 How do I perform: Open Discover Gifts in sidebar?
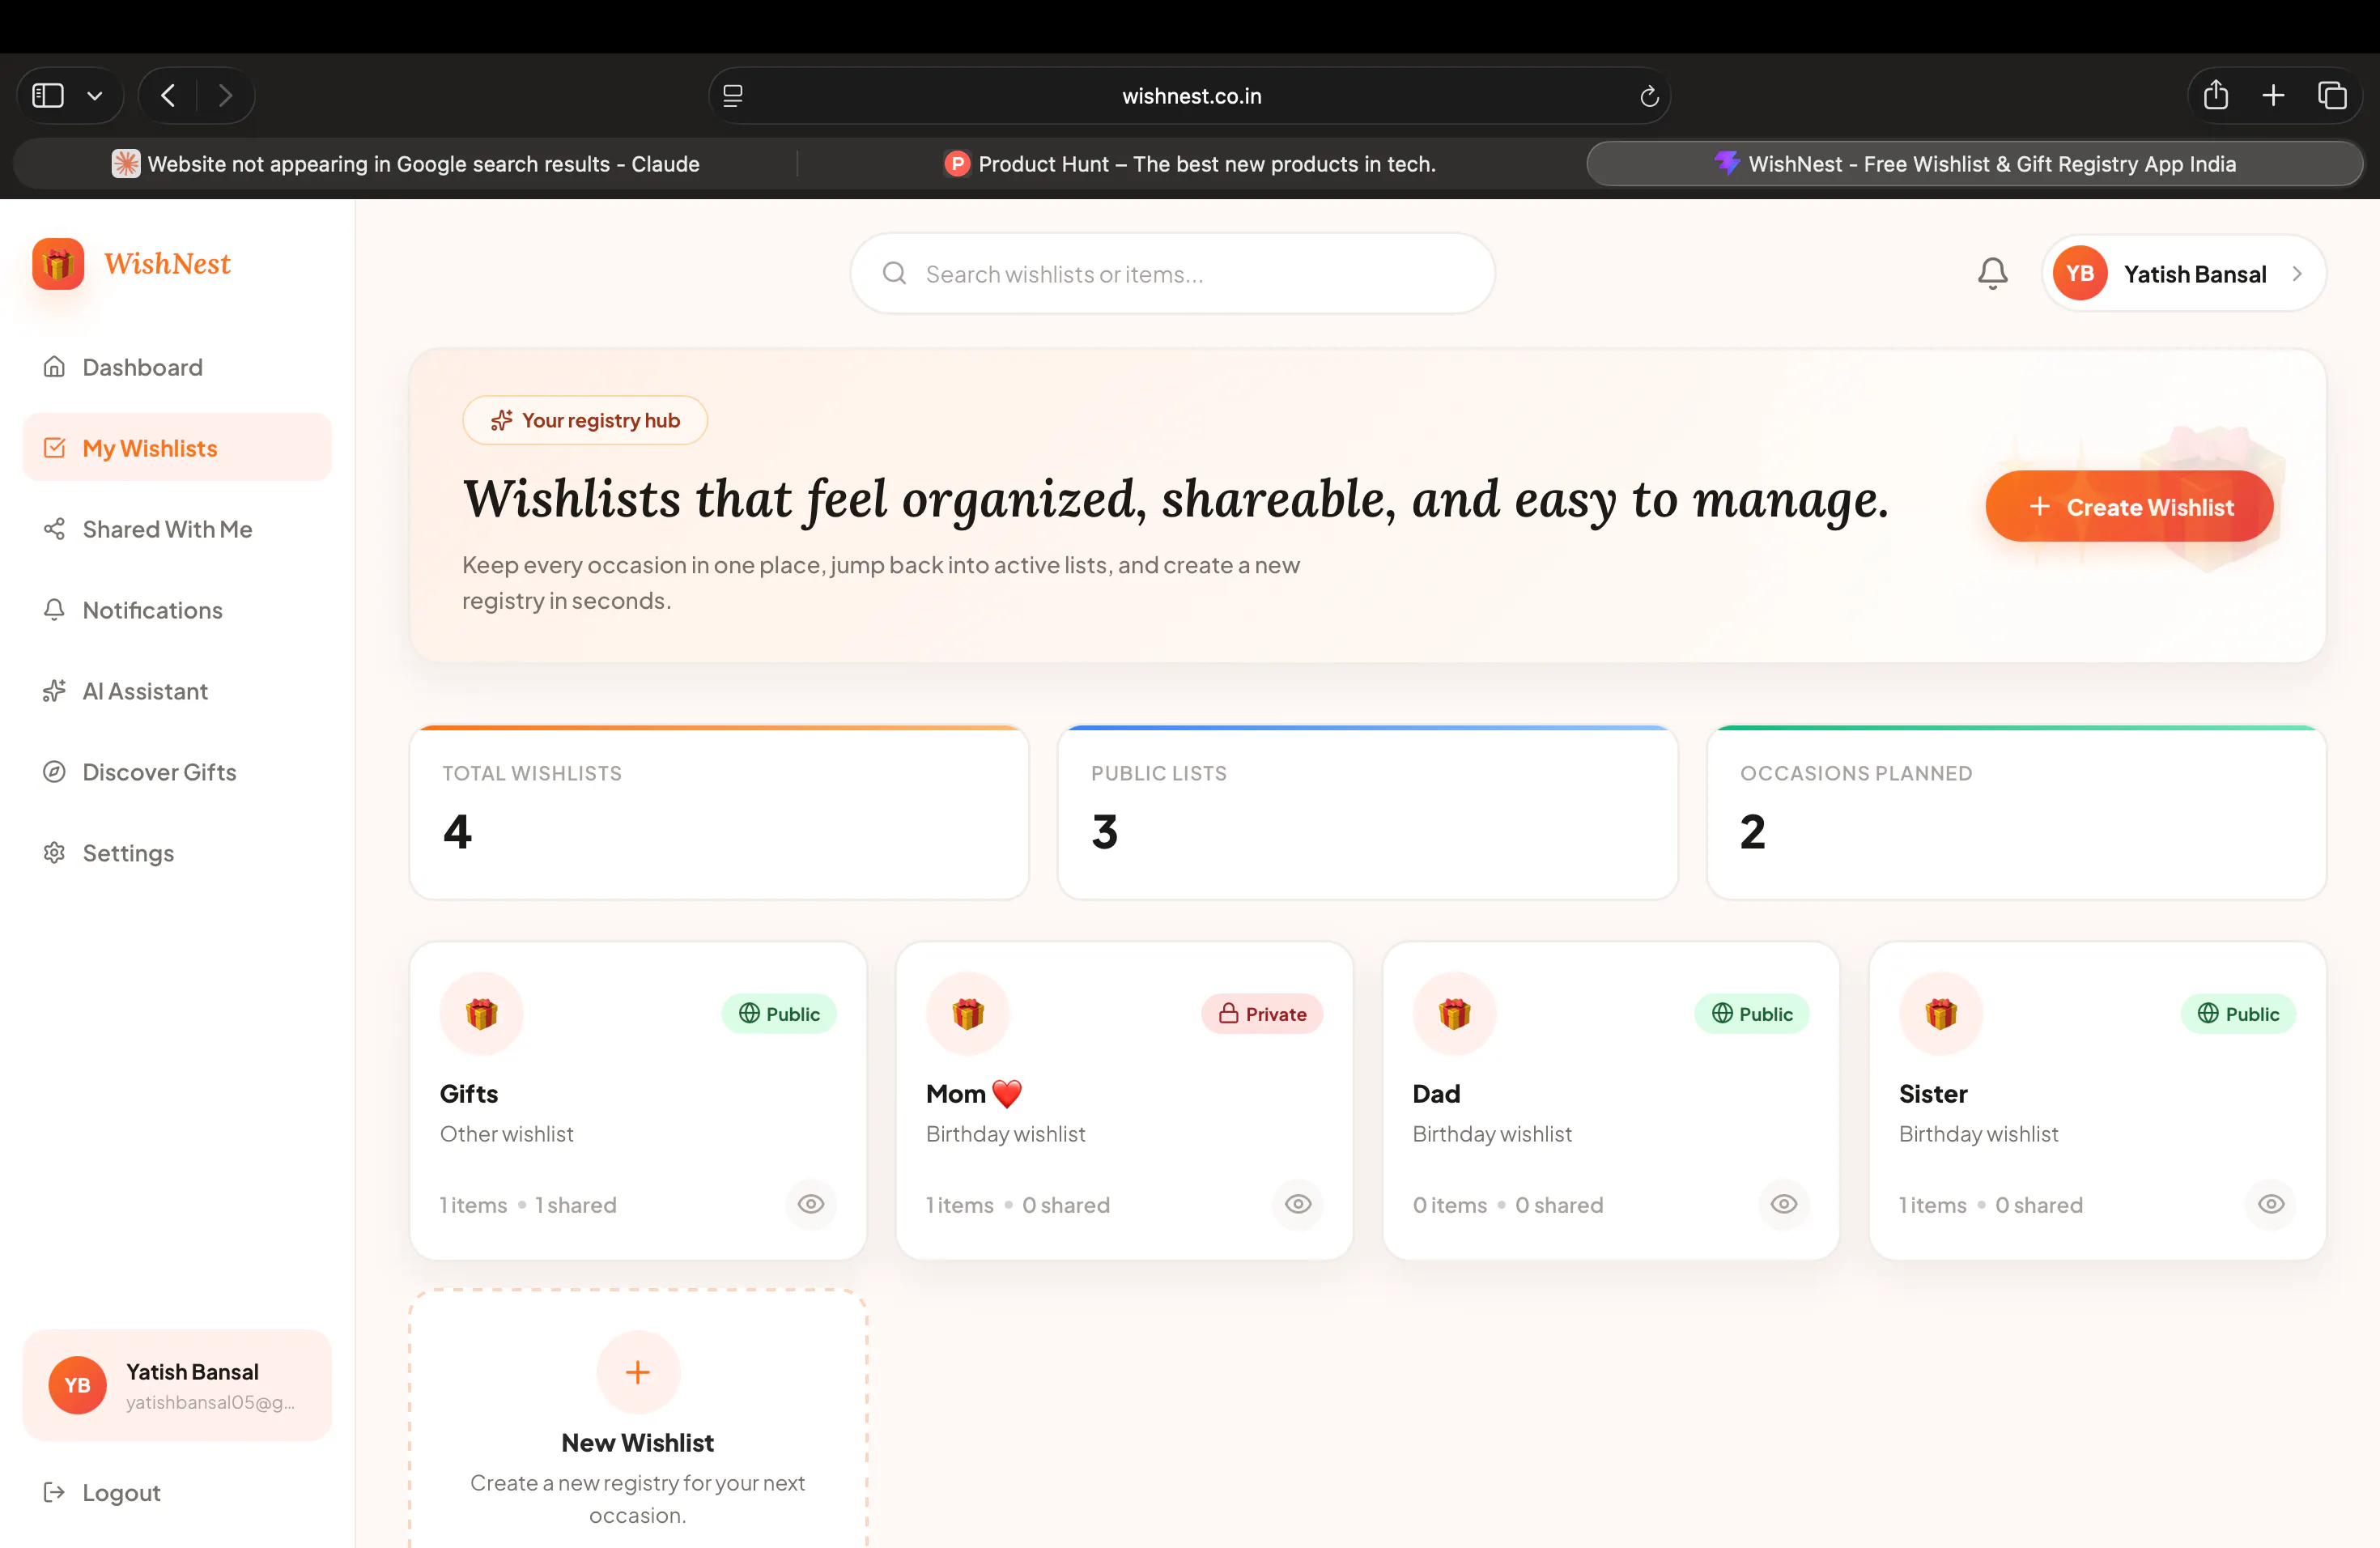click(x=177, y=772)
